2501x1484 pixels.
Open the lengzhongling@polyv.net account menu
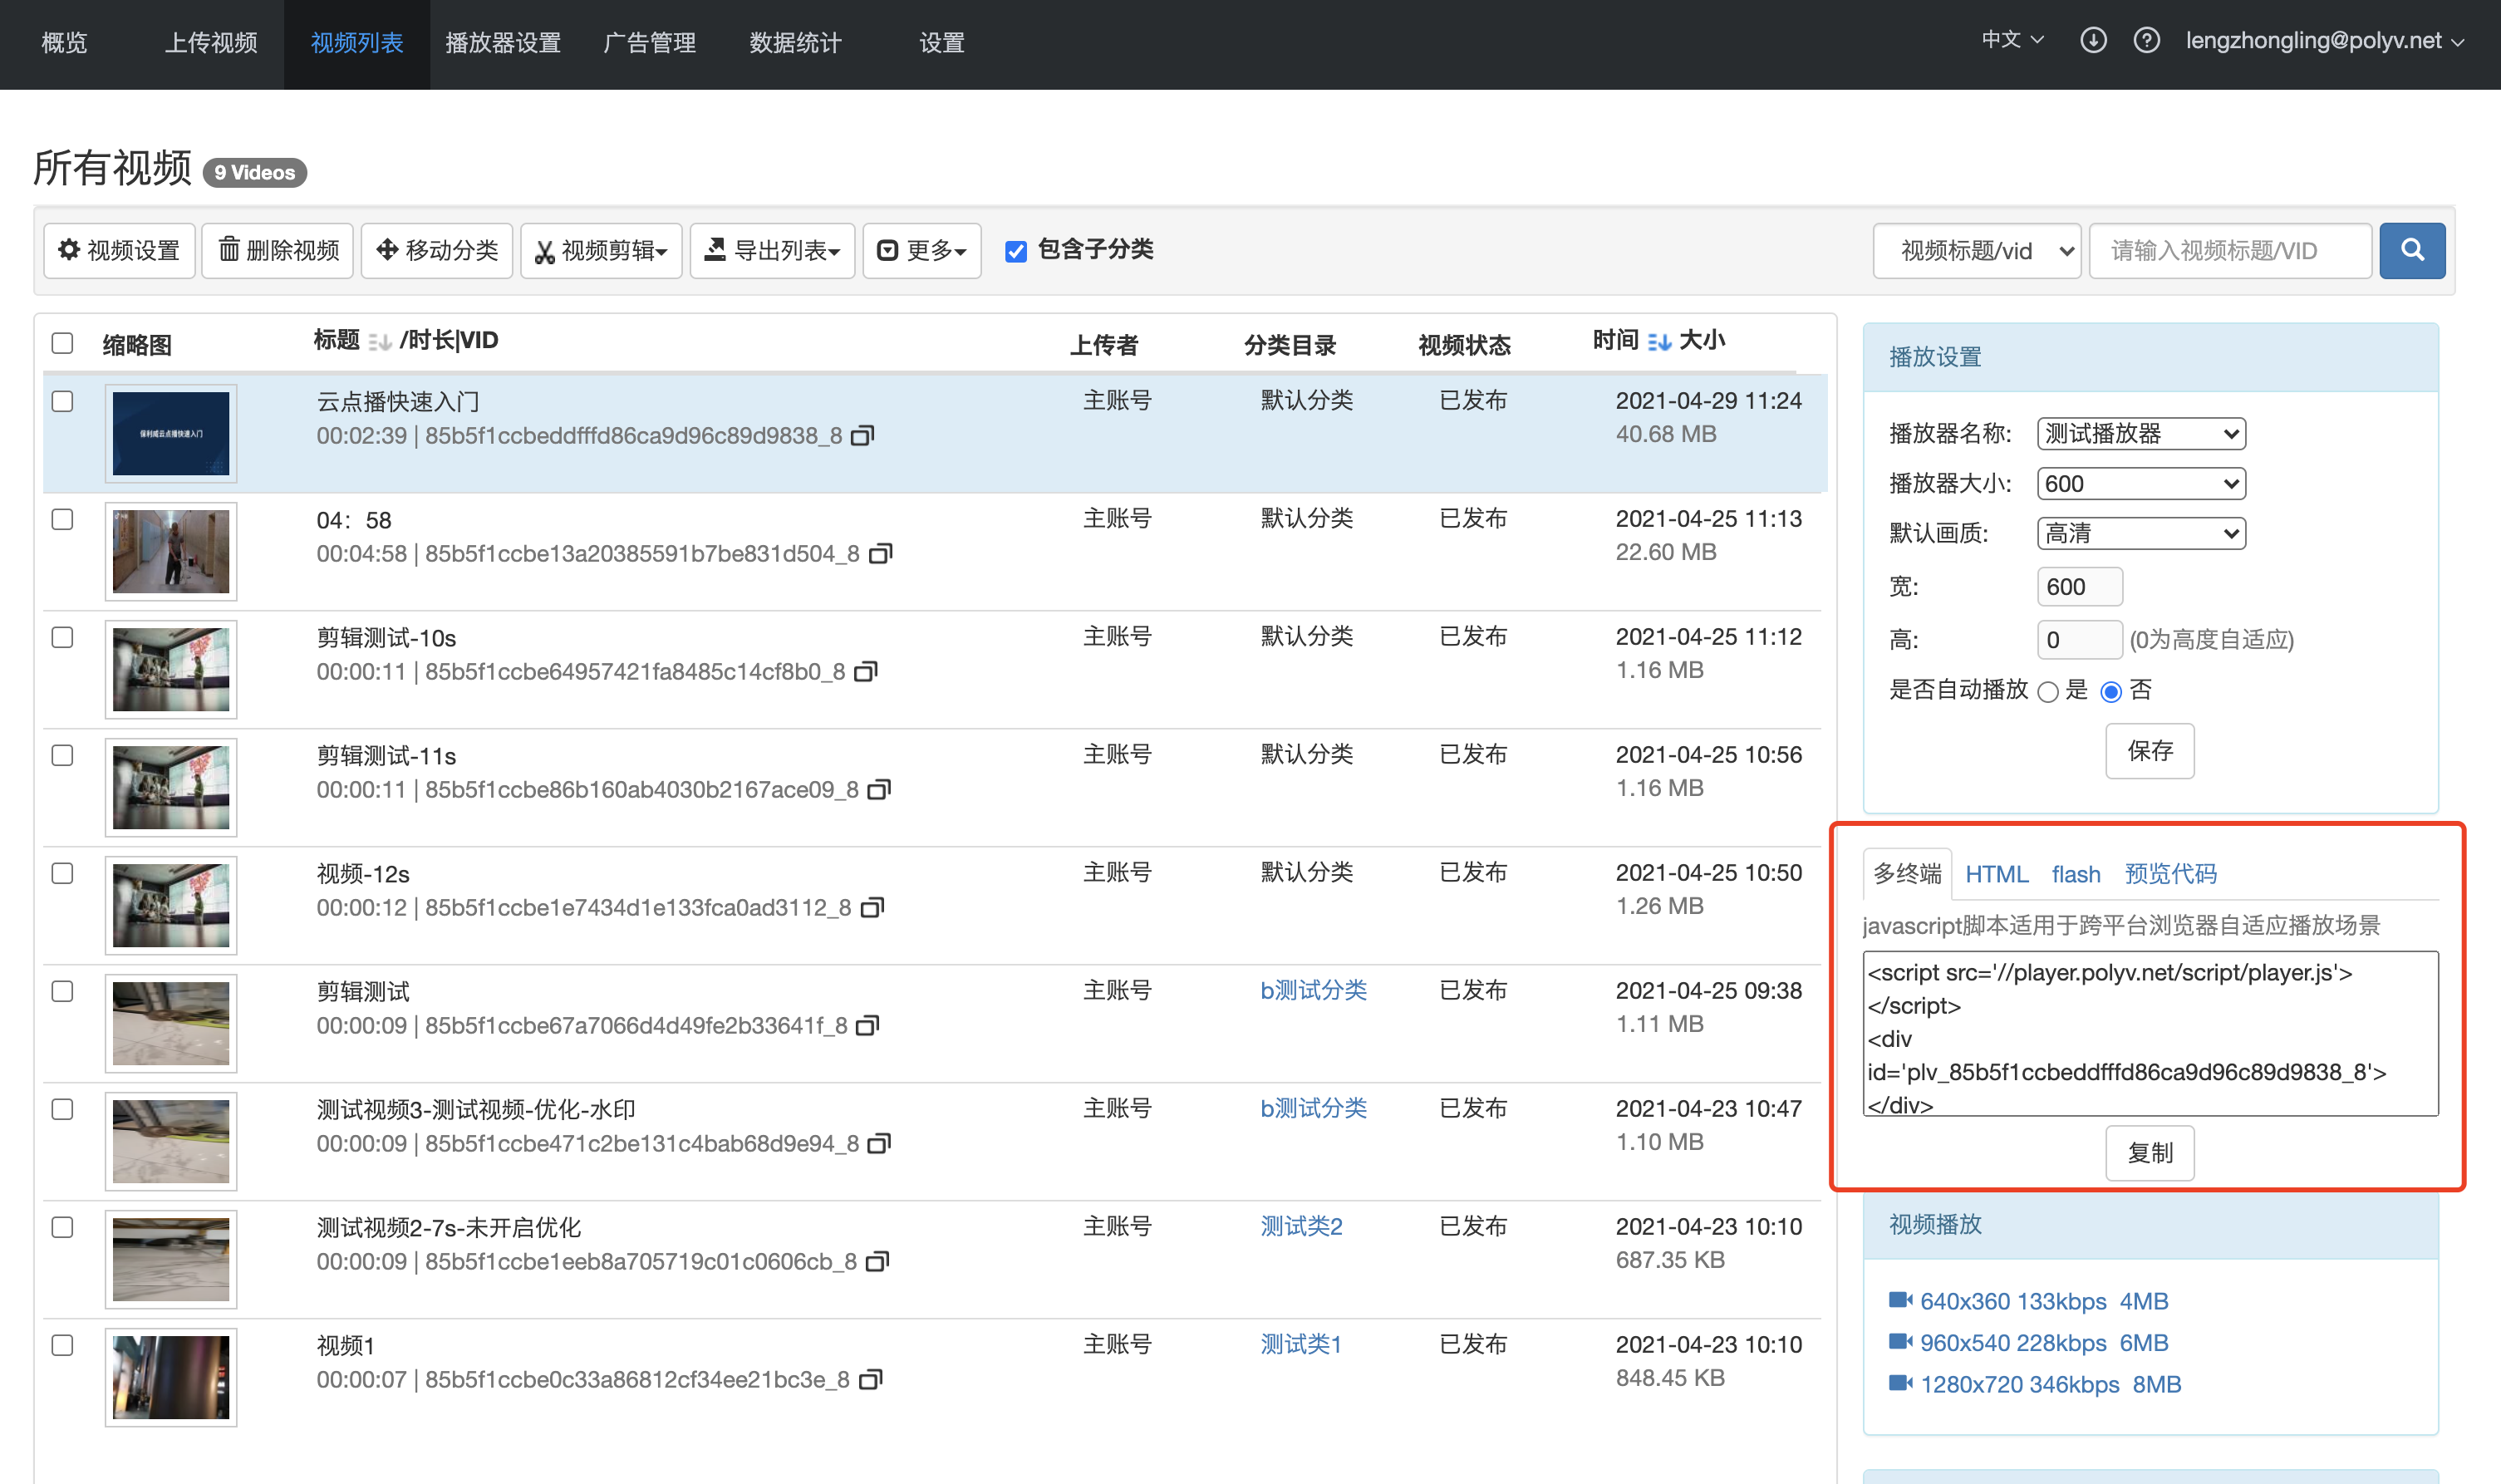(2324, 41)
